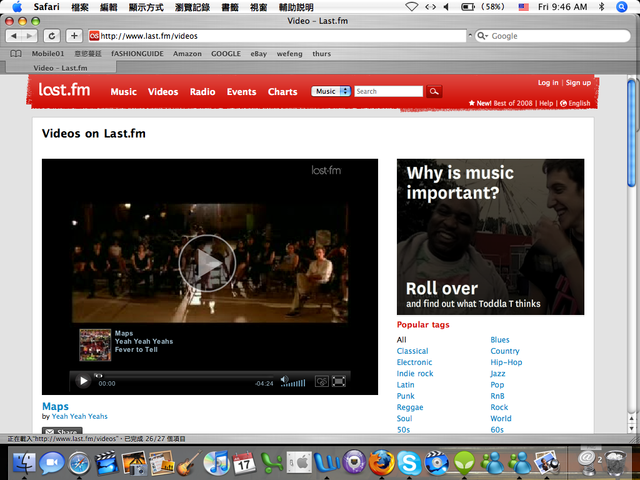
Task: Click the Safari back arrow button
Action: point(14,36)
